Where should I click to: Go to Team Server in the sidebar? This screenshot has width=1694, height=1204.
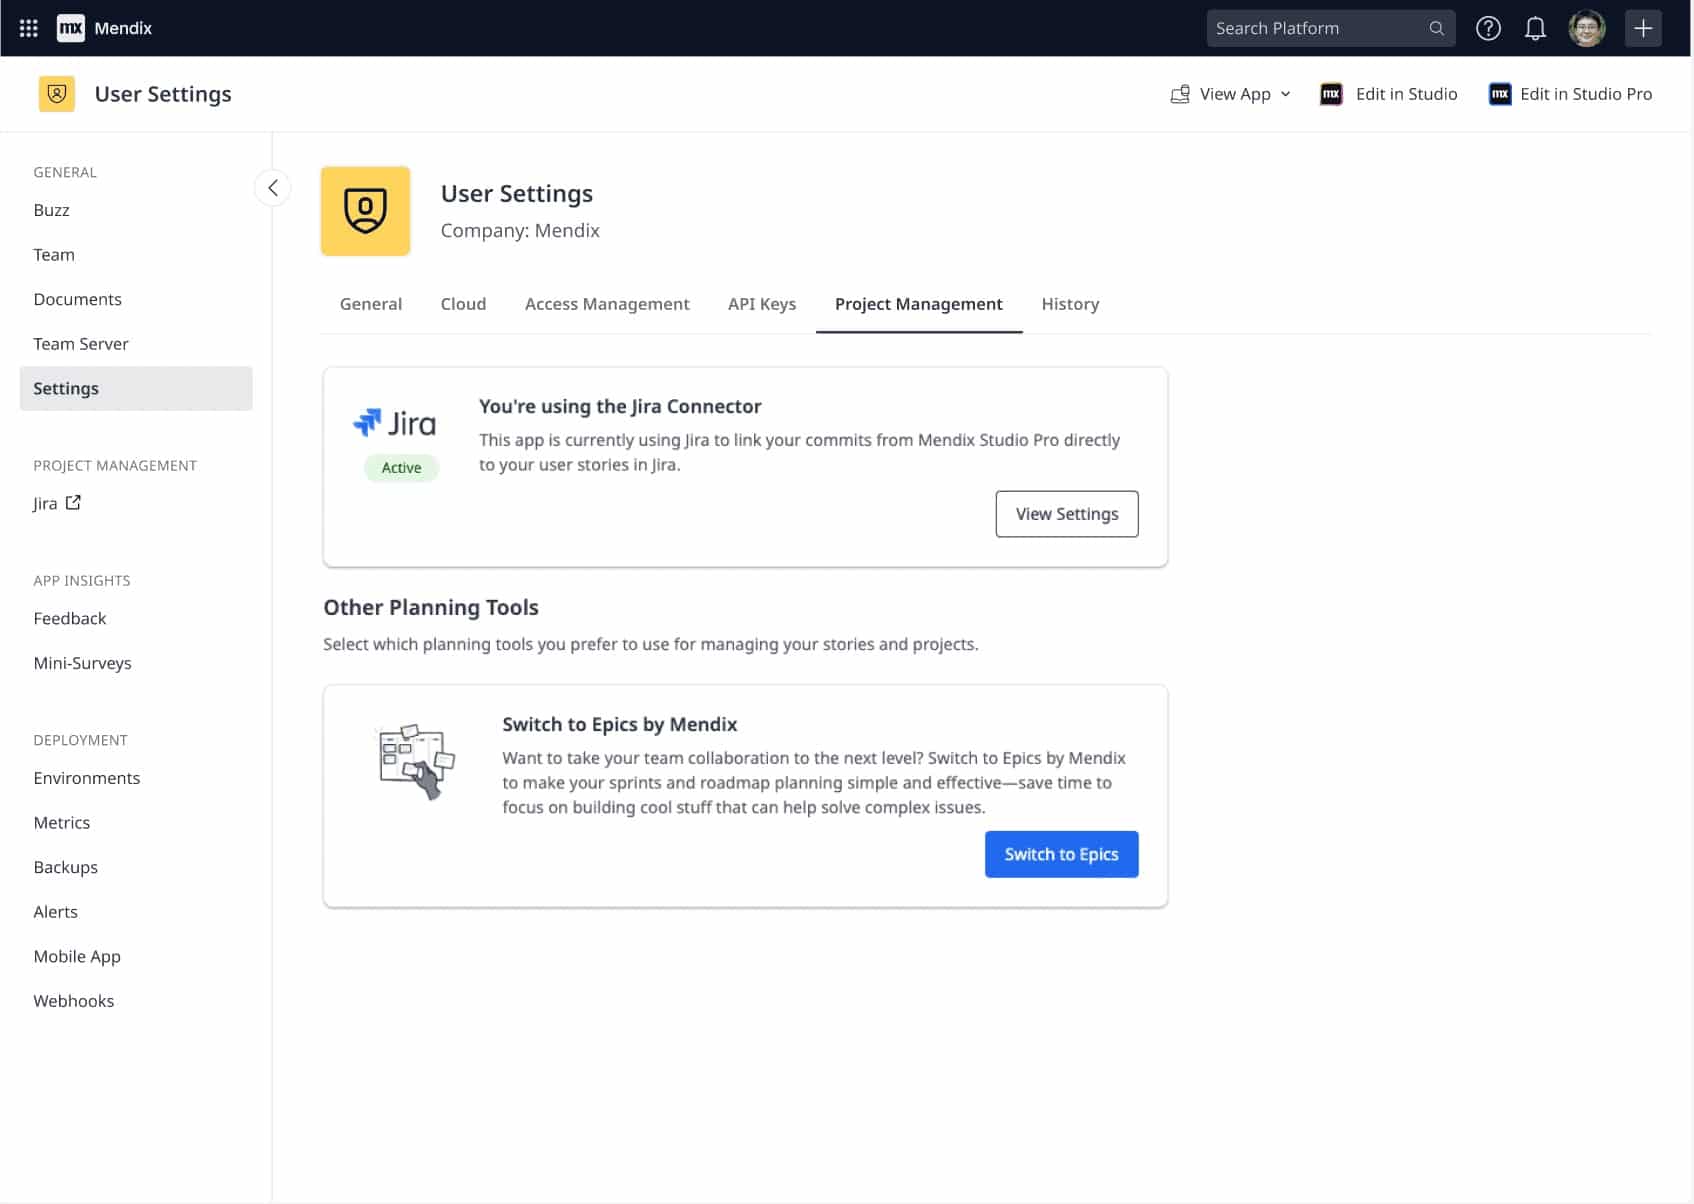pyautogui.click(x=80, y=343)
